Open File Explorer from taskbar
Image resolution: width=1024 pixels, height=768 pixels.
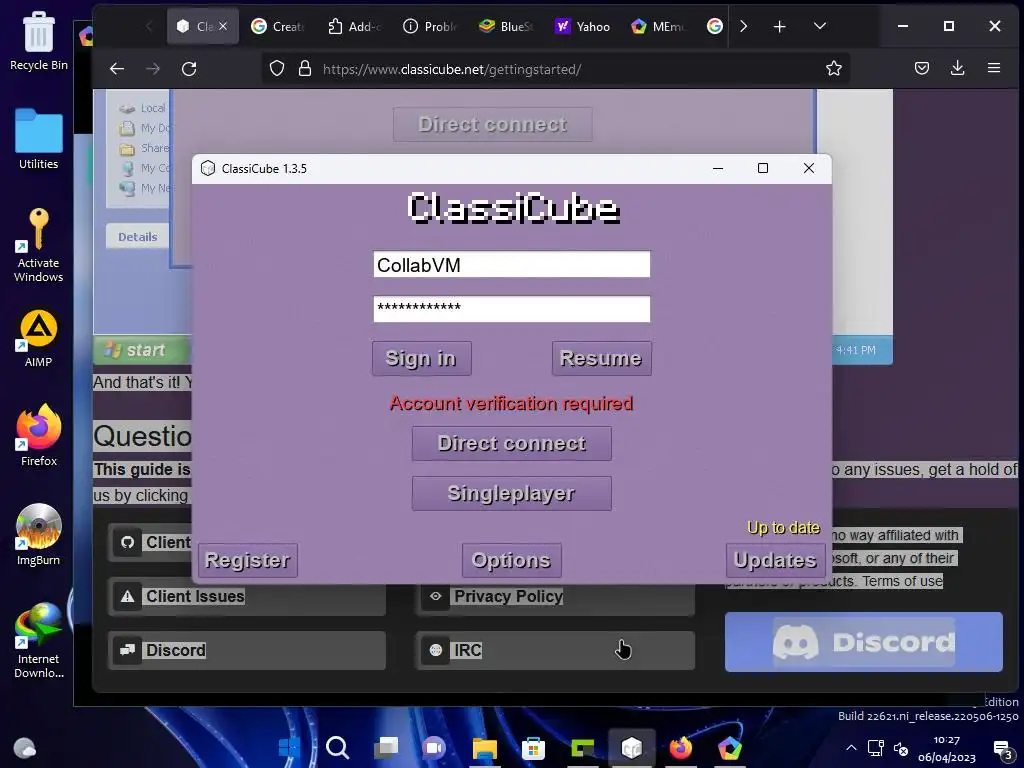485,748
